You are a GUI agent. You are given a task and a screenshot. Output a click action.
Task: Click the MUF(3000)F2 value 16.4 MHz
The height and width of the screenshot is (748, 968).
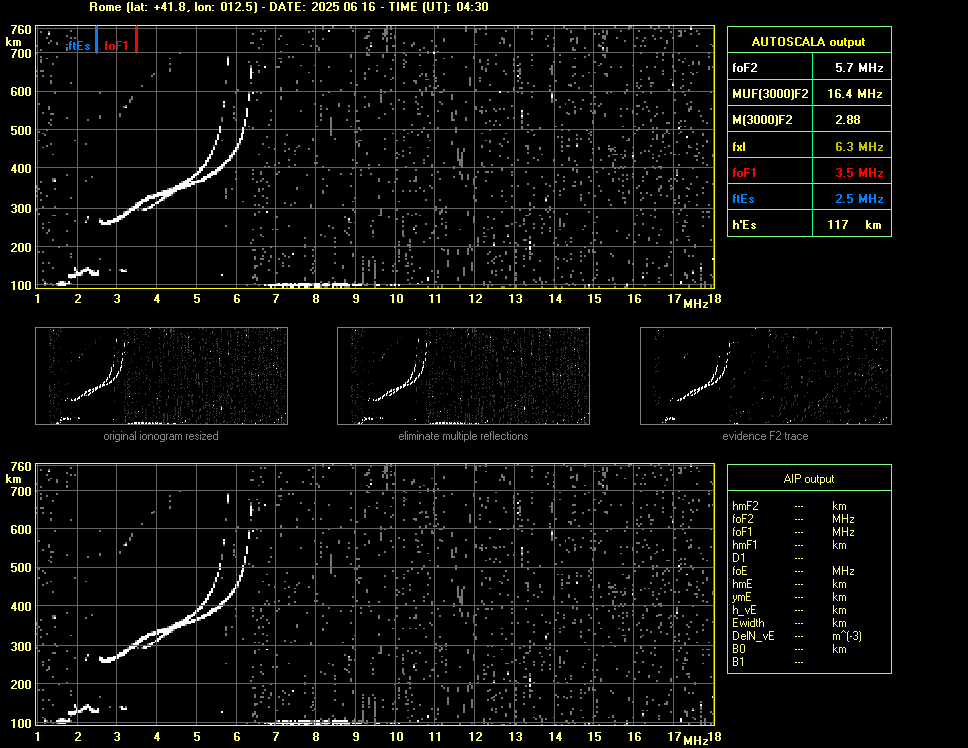pyautogui.click(x=854, y=94)
